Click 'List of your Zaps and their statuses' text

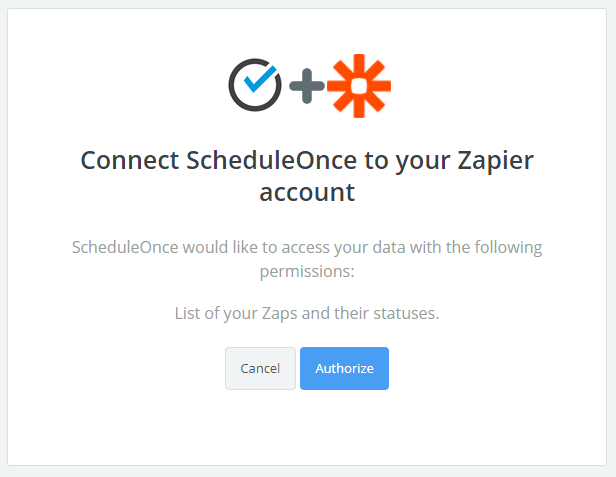coord(307,313)
